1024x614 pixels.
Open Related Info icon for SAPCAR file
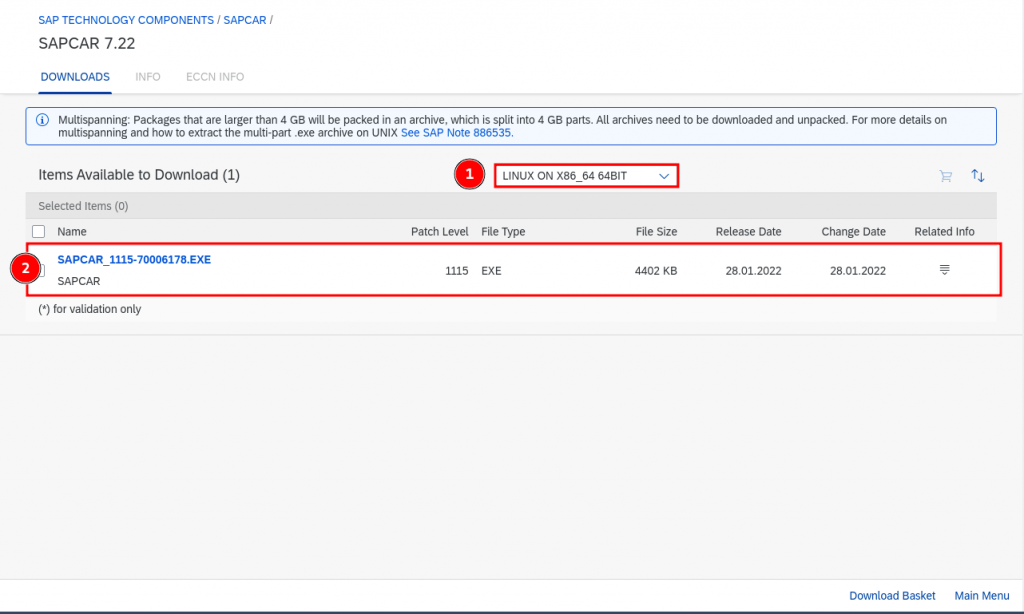click(x=944, y=270)
